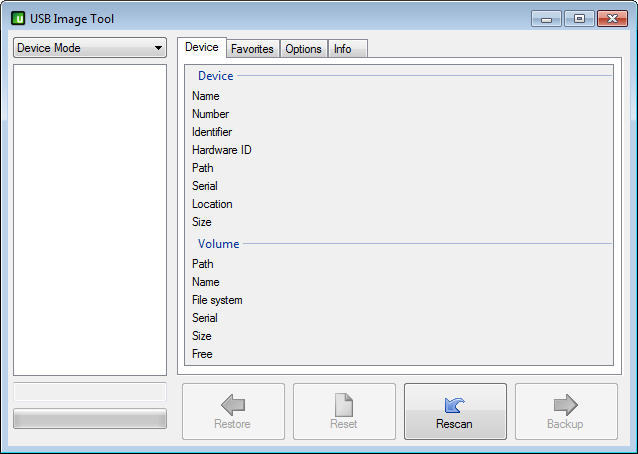Open the Device Mode dropdown
Screen dimensions: 638x454
[90, 48]
